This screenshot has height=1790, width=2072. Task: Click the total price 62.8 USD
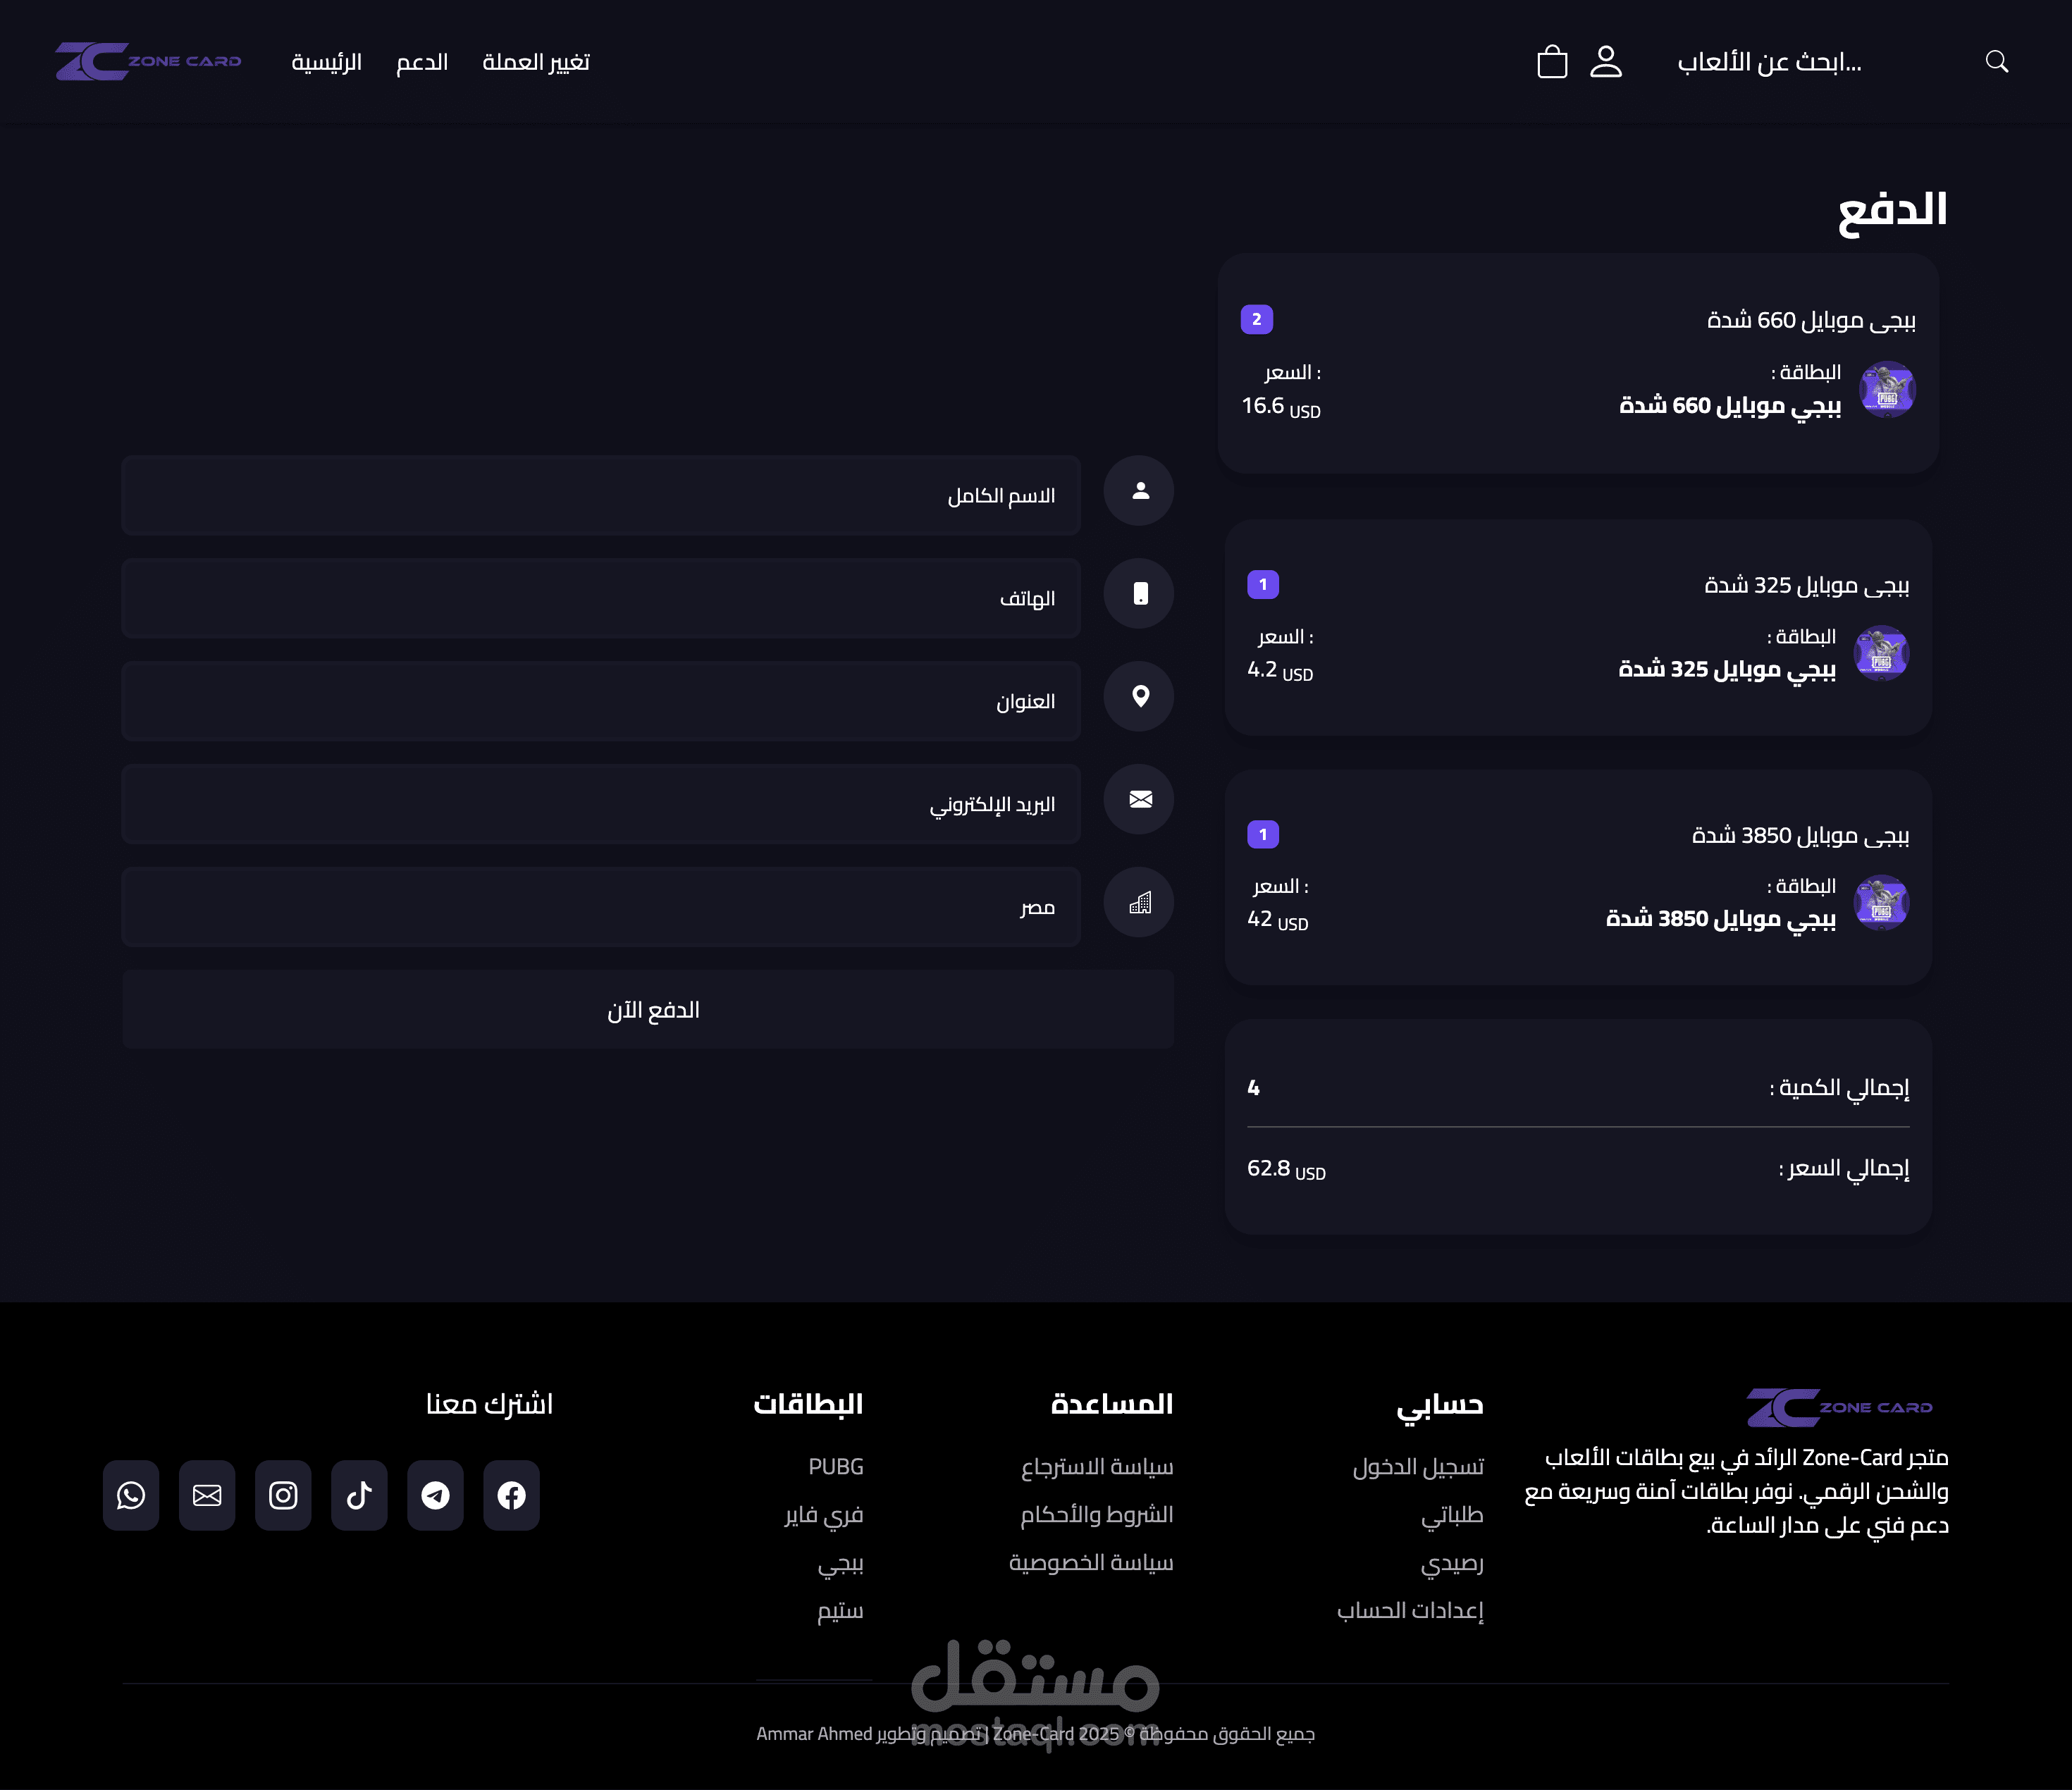click(1286, 1169)
